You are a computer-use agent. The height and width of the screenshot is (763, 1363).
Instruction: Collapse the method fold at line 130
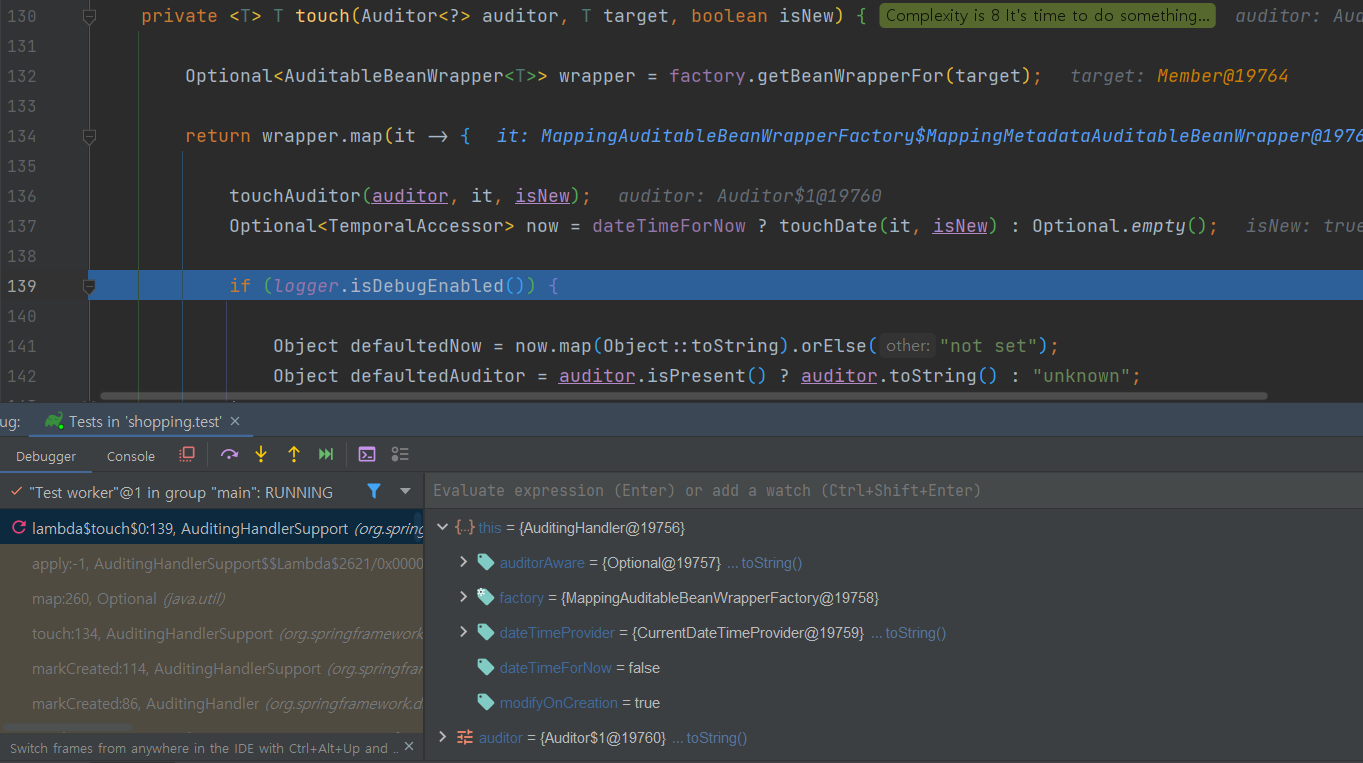(x=89, y=16)
